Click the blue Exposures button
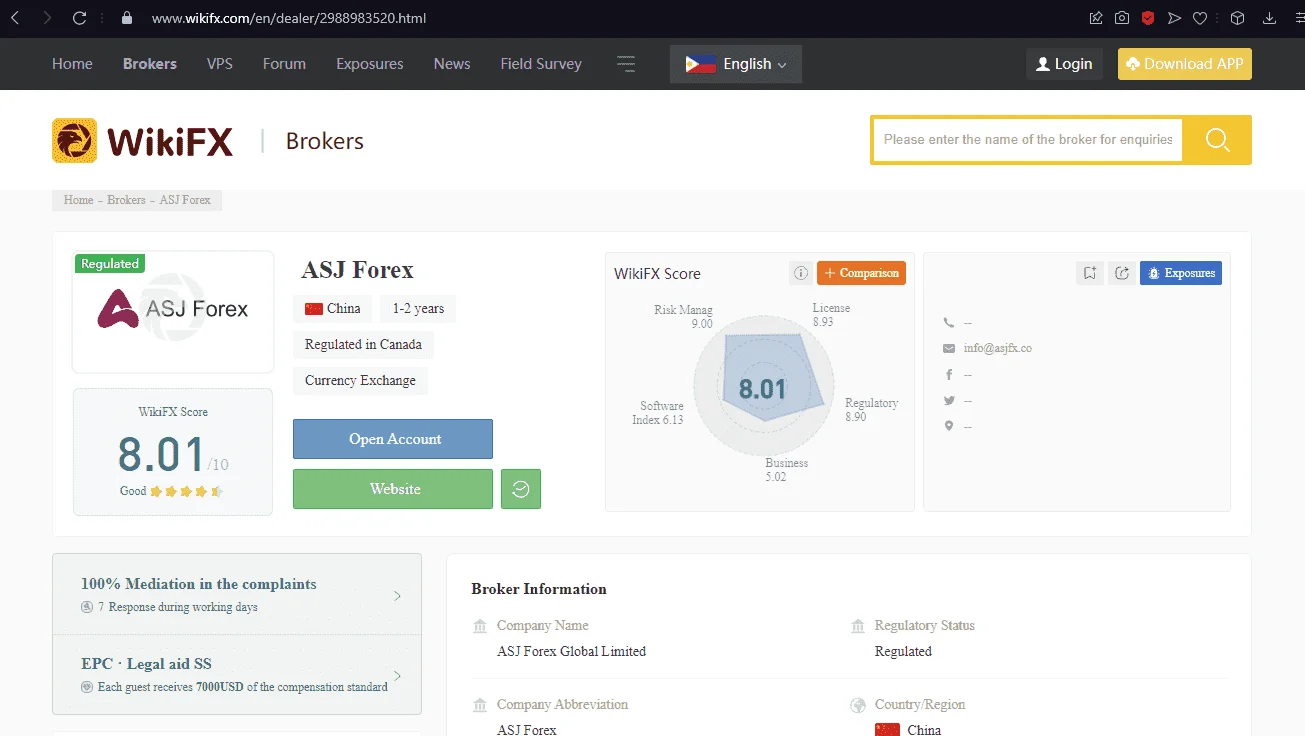This screenshot has width=1305, height=736. [x=1181, y=273]
